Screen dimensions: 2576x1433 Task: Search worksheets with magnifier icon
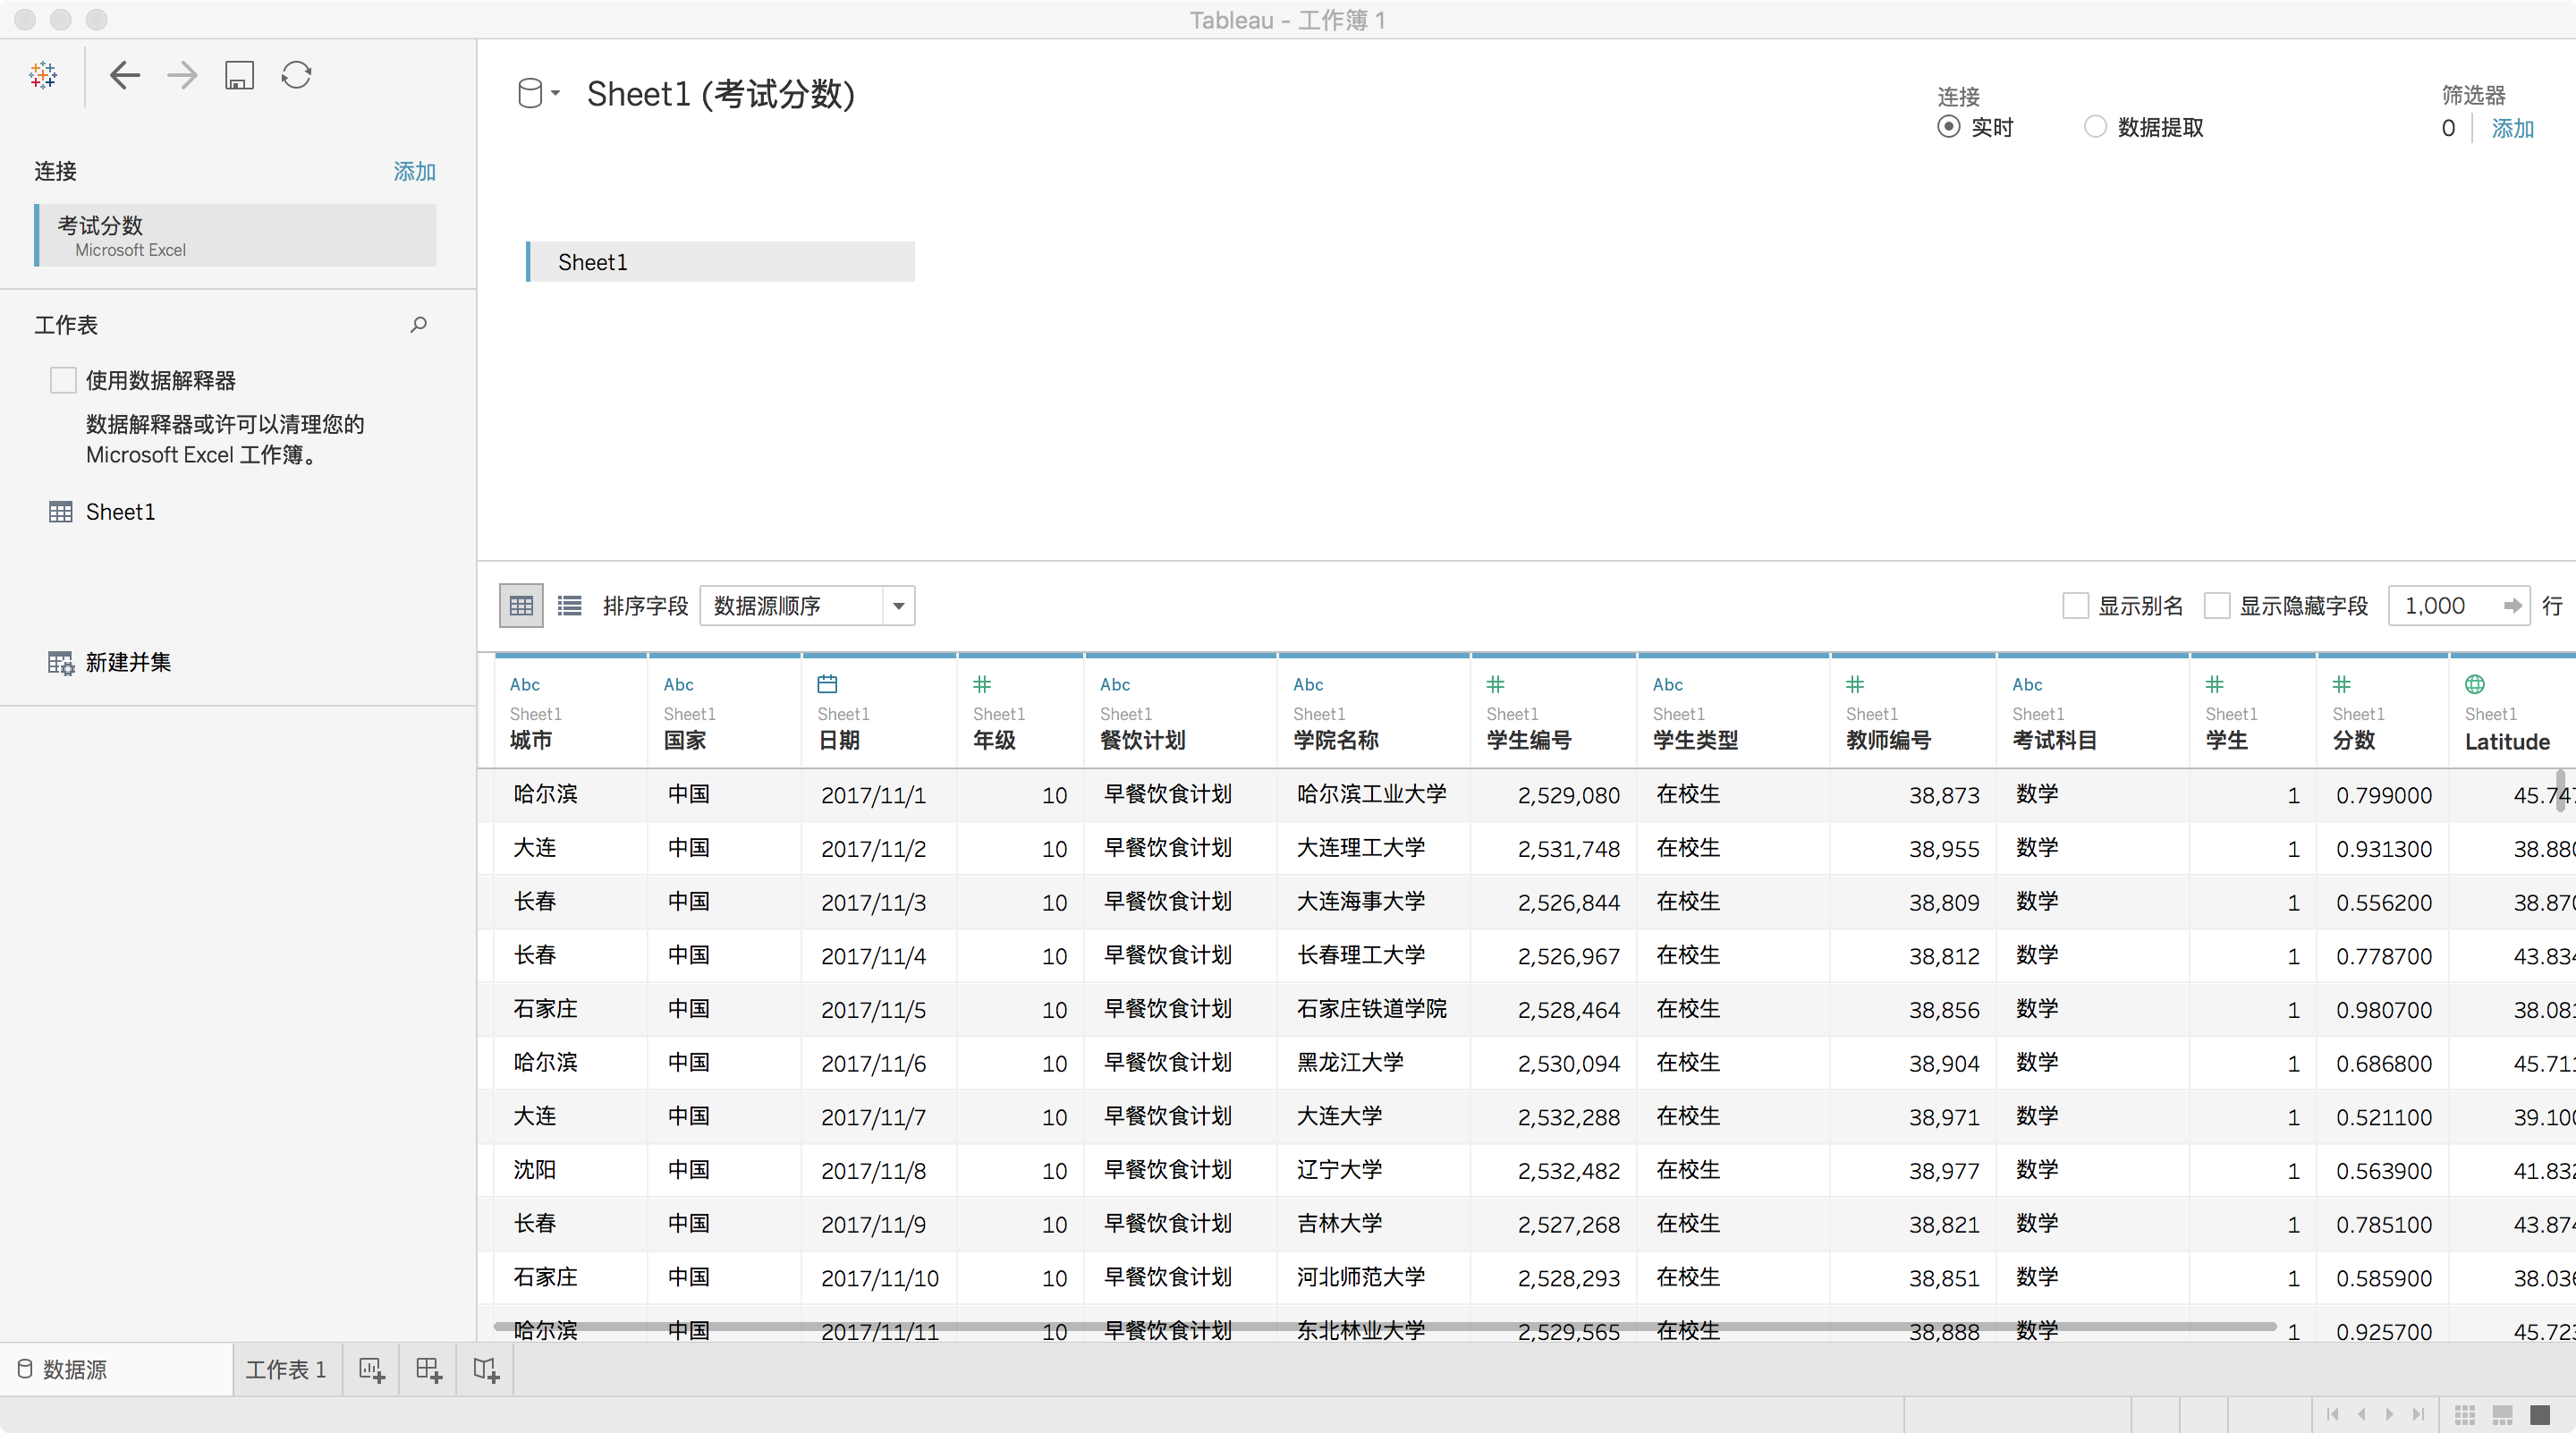point(419,324)
